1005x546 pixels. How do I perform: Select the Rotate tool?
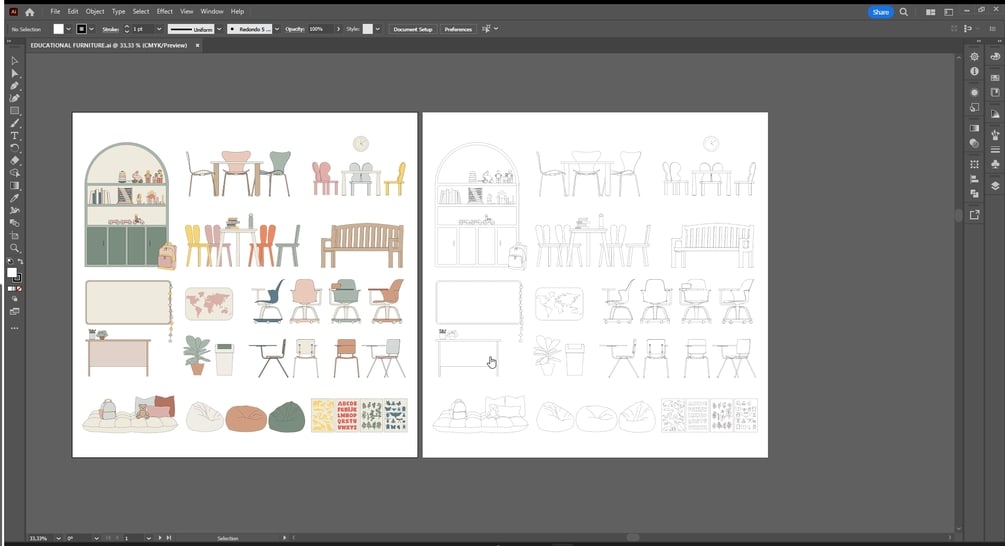pos(14,148)
